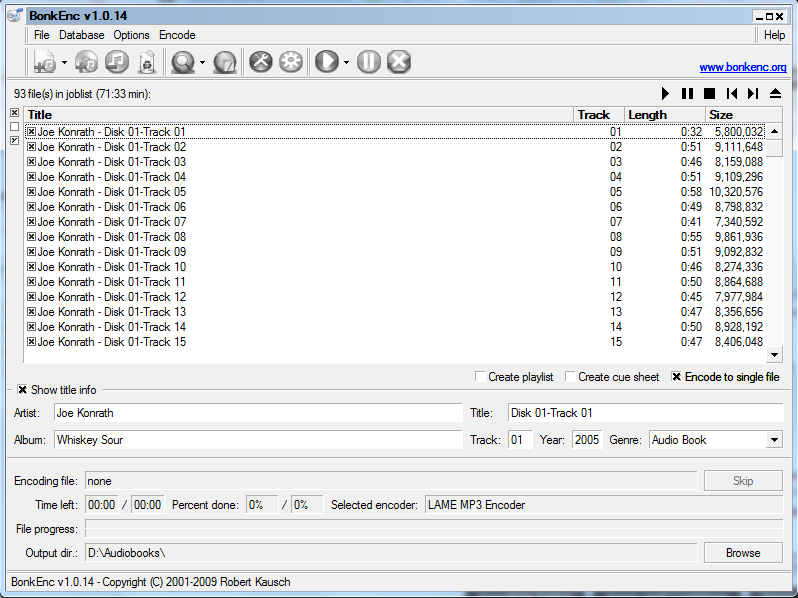Click the Skip button
This screenshot has width=798, height=598.
tap(743, 481)
